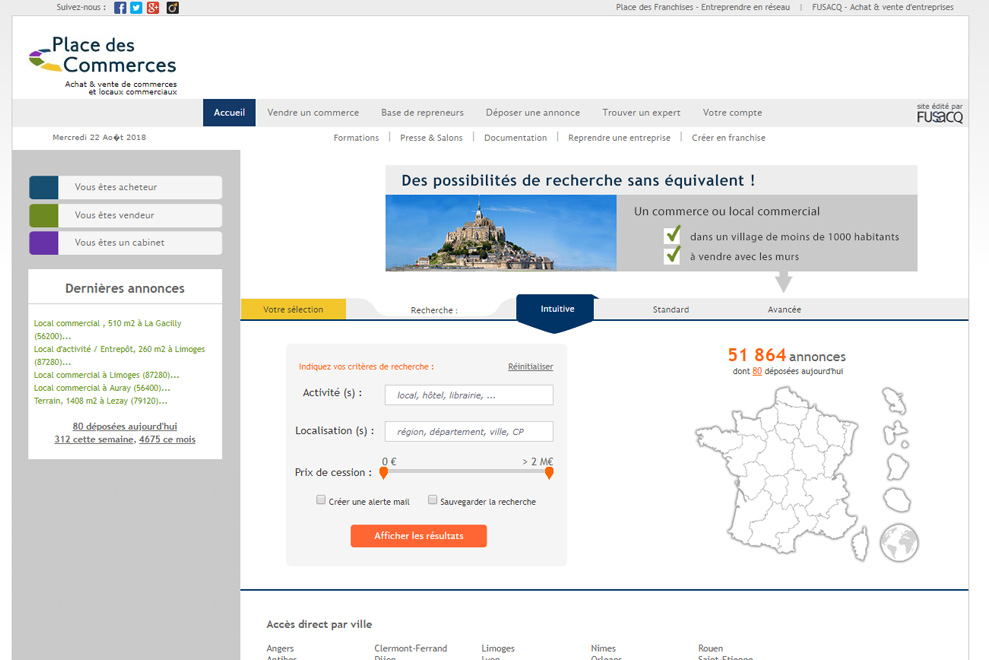Open 'Vendre un commerce' menu

(x=313, y=112)
